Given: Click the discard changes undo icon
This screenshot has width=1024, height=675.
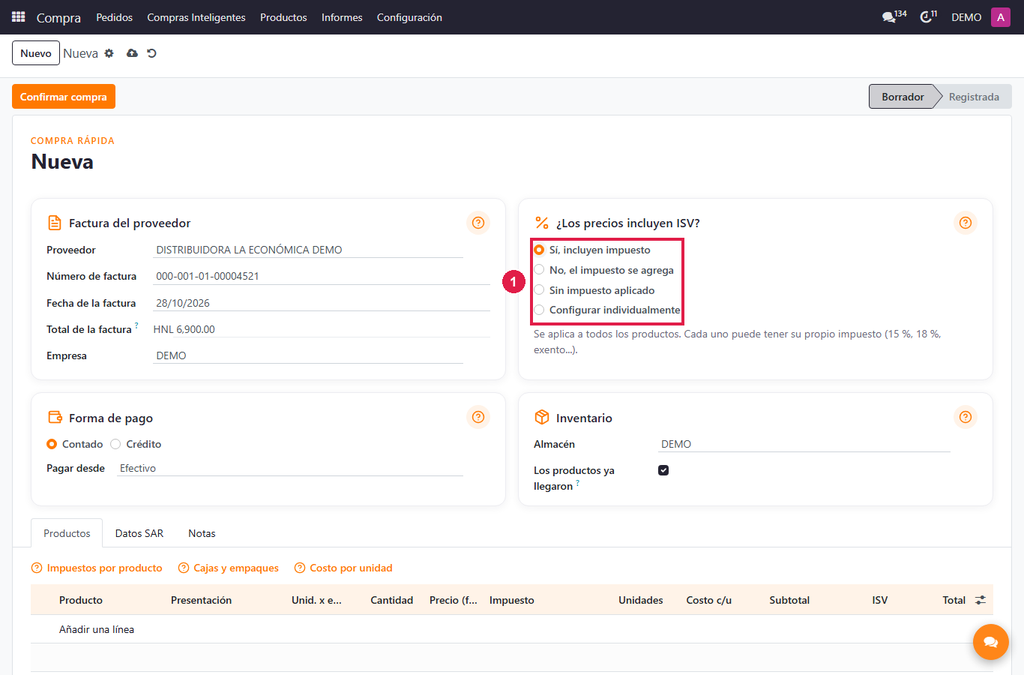Looking at the screenshot, I should (x=152, y=54).
